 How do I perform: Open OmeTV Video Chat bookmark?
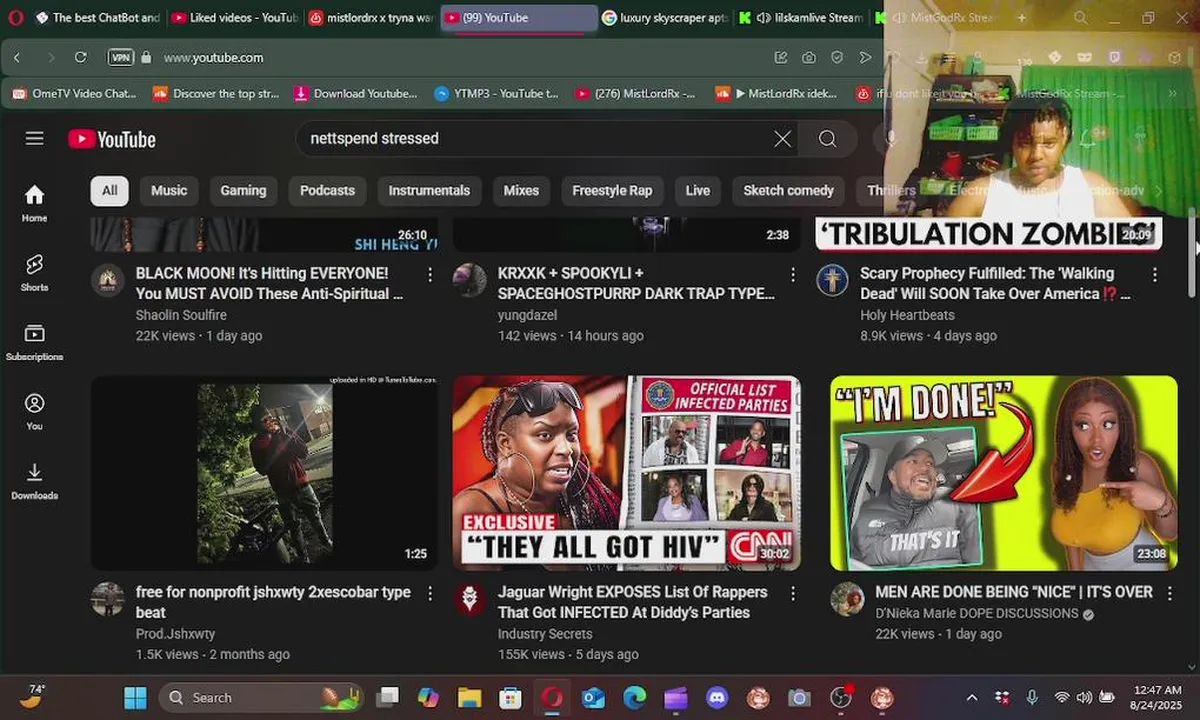click(76, 94)
